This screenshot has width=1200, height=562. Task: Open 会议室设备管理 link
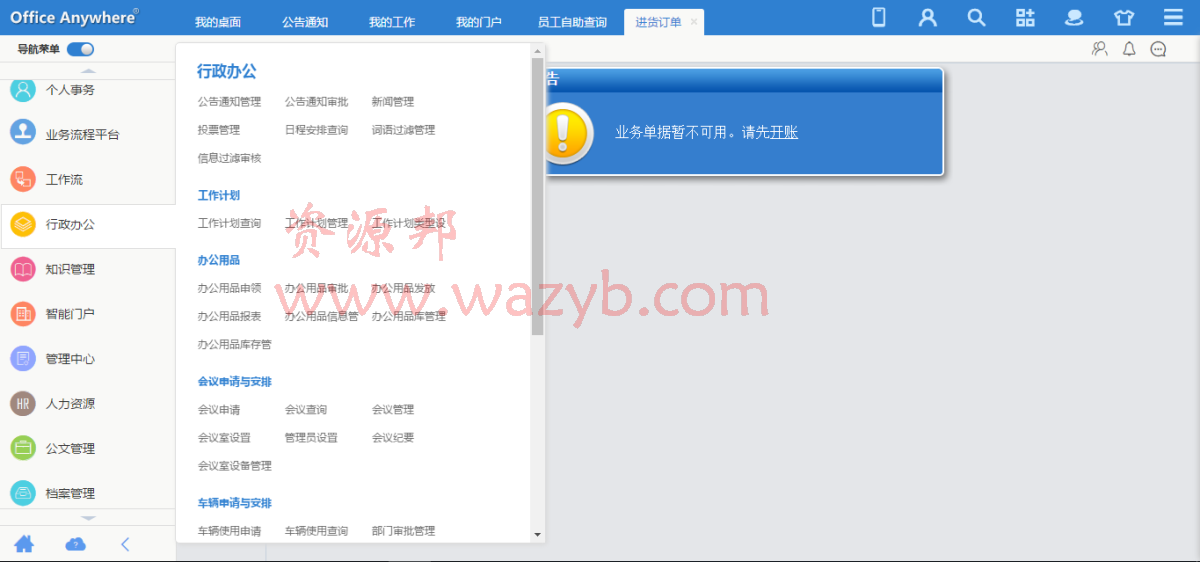[x=234, y=465]
